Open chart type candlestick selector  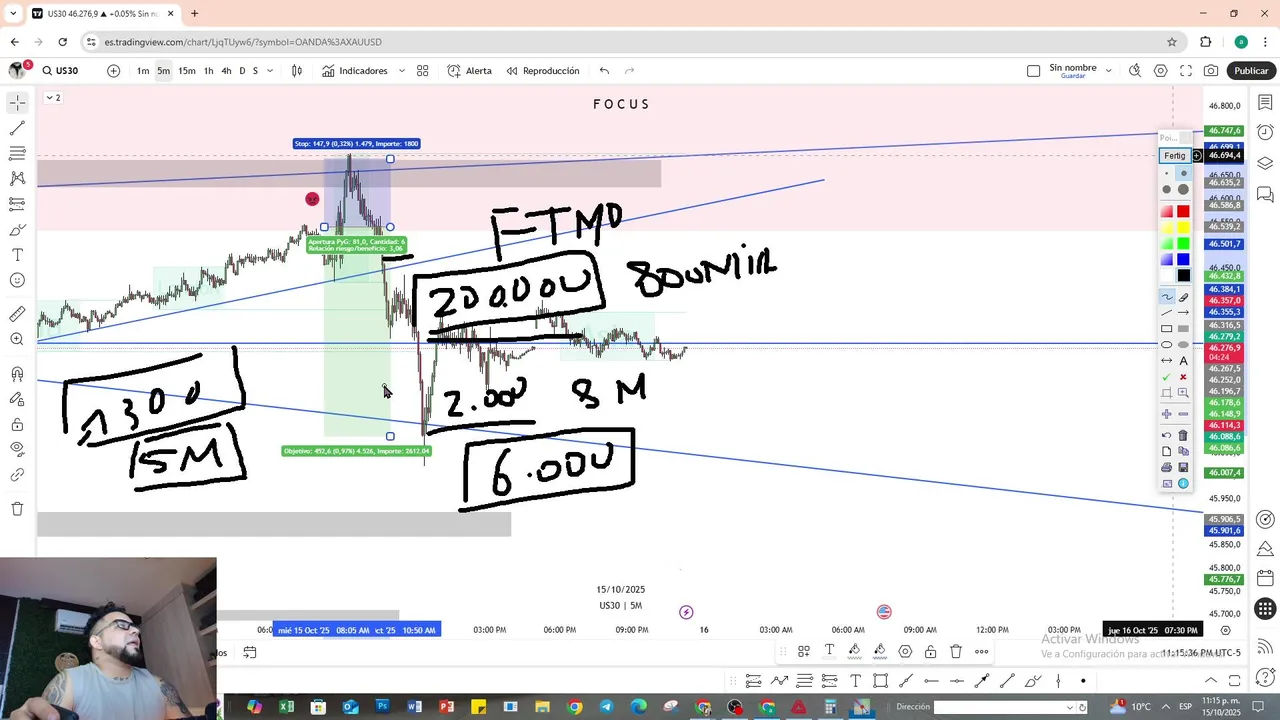point(297,71)
